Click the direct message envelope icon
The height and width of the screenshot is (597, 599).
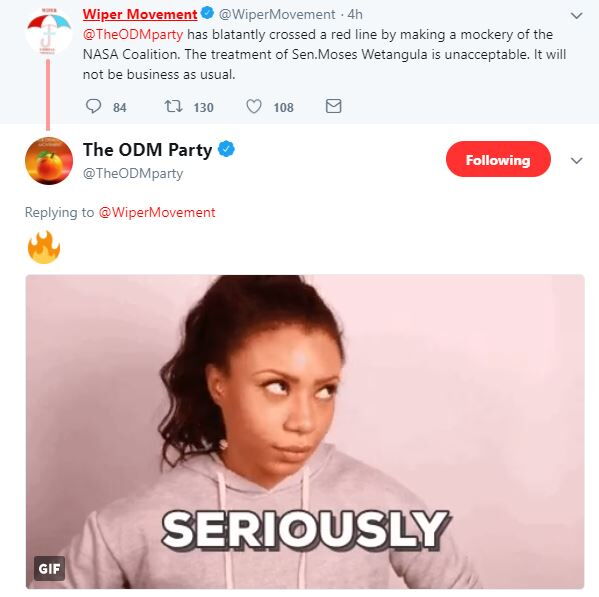(333, 106)
